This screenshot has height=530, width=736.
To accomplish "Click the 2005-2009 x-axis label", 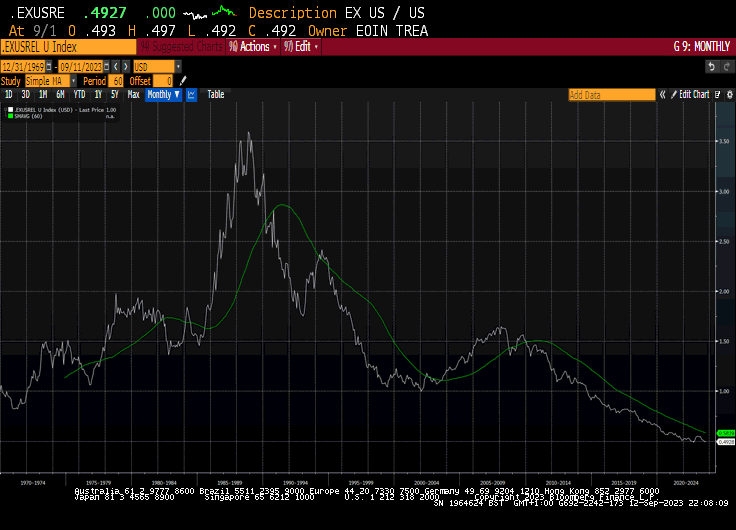I will [x=492, y=483].
